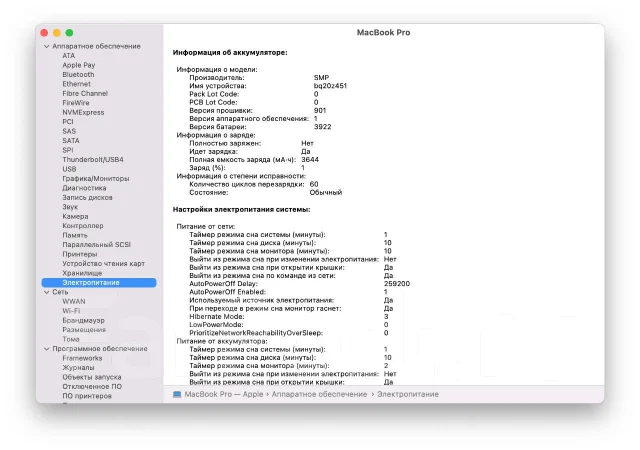
Task: Select SAS in hardware list
Action: 69,131
